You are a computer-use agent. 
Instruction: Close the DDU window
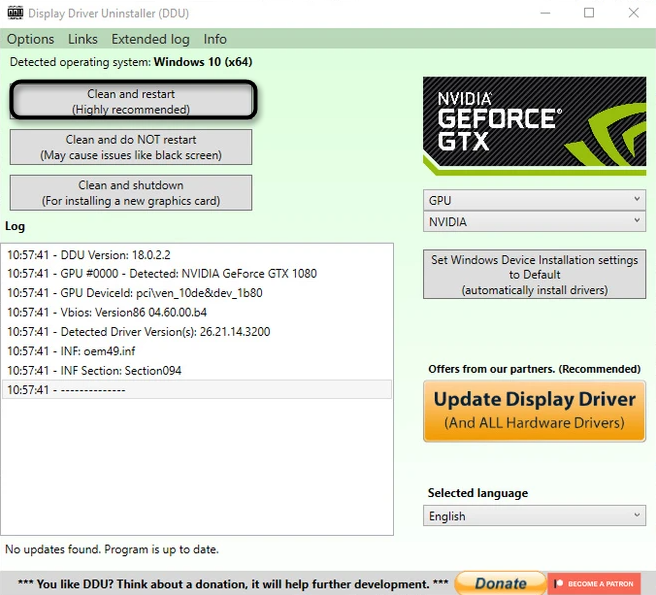tap(633, 13)
